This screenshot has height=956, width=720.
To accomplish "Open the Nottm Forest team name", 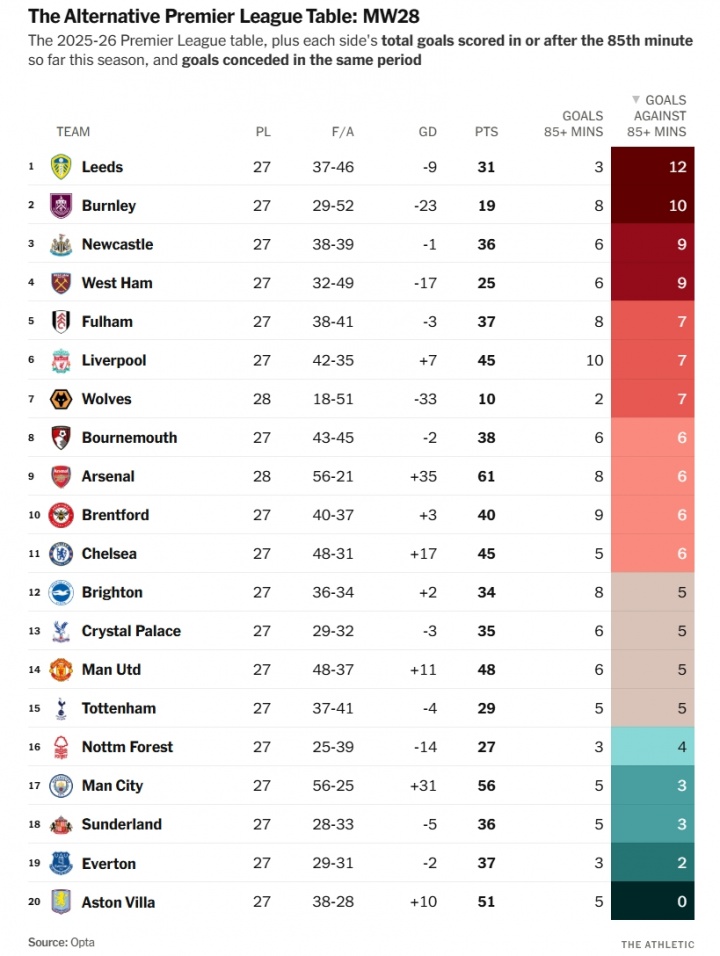I will pos(127,747).
